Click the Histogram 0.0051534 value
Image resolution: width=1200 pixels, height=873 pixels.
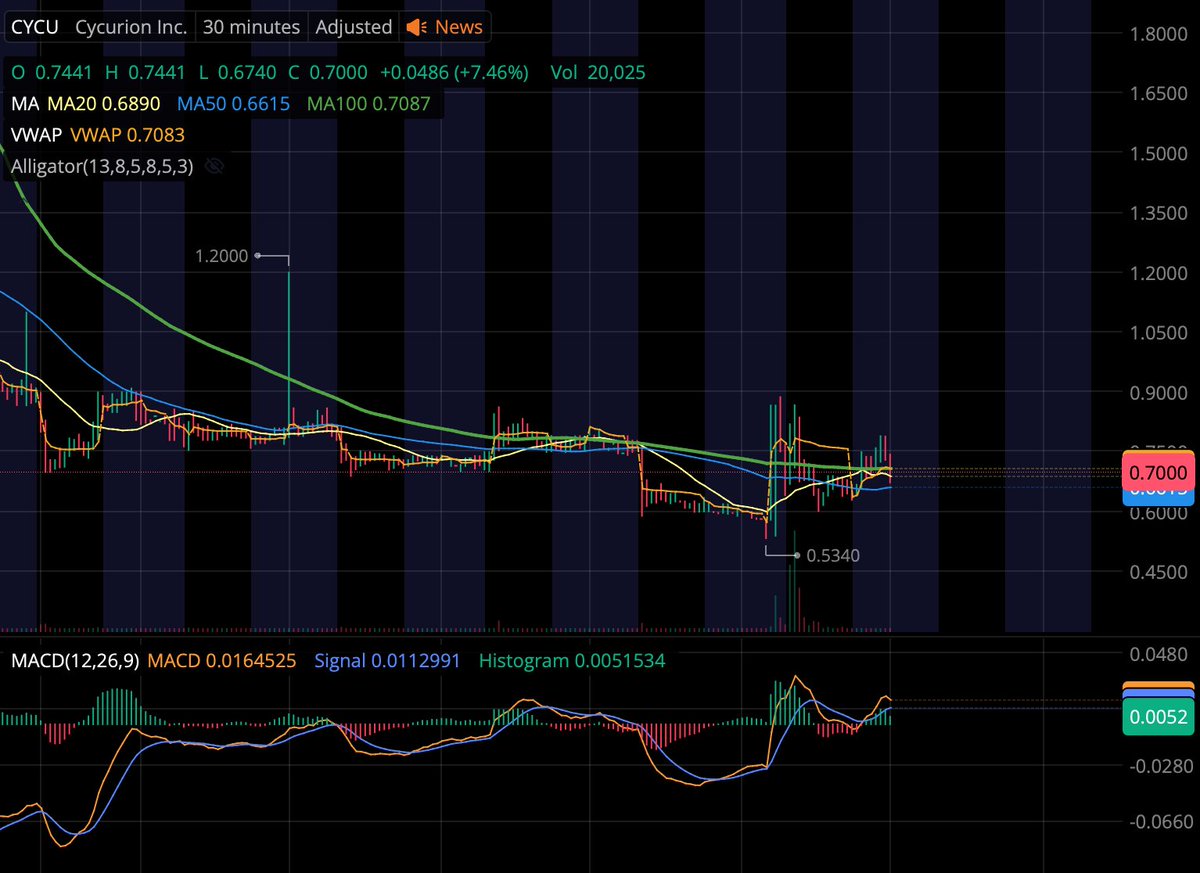(x=571, y=660)
